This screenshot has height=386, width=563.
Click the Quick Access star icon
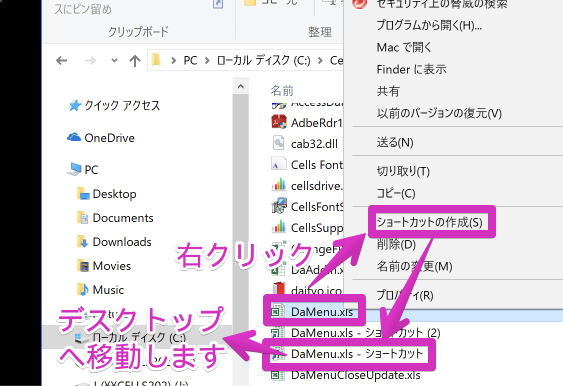pos(75,105)
